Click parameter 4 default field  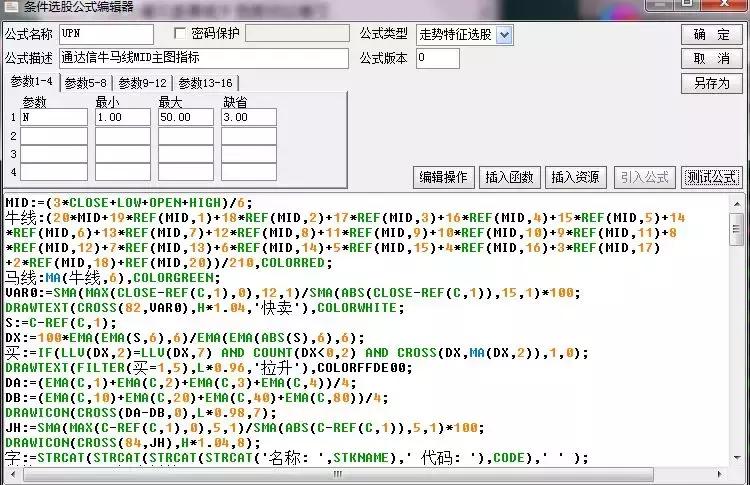(x=249, y=172)
